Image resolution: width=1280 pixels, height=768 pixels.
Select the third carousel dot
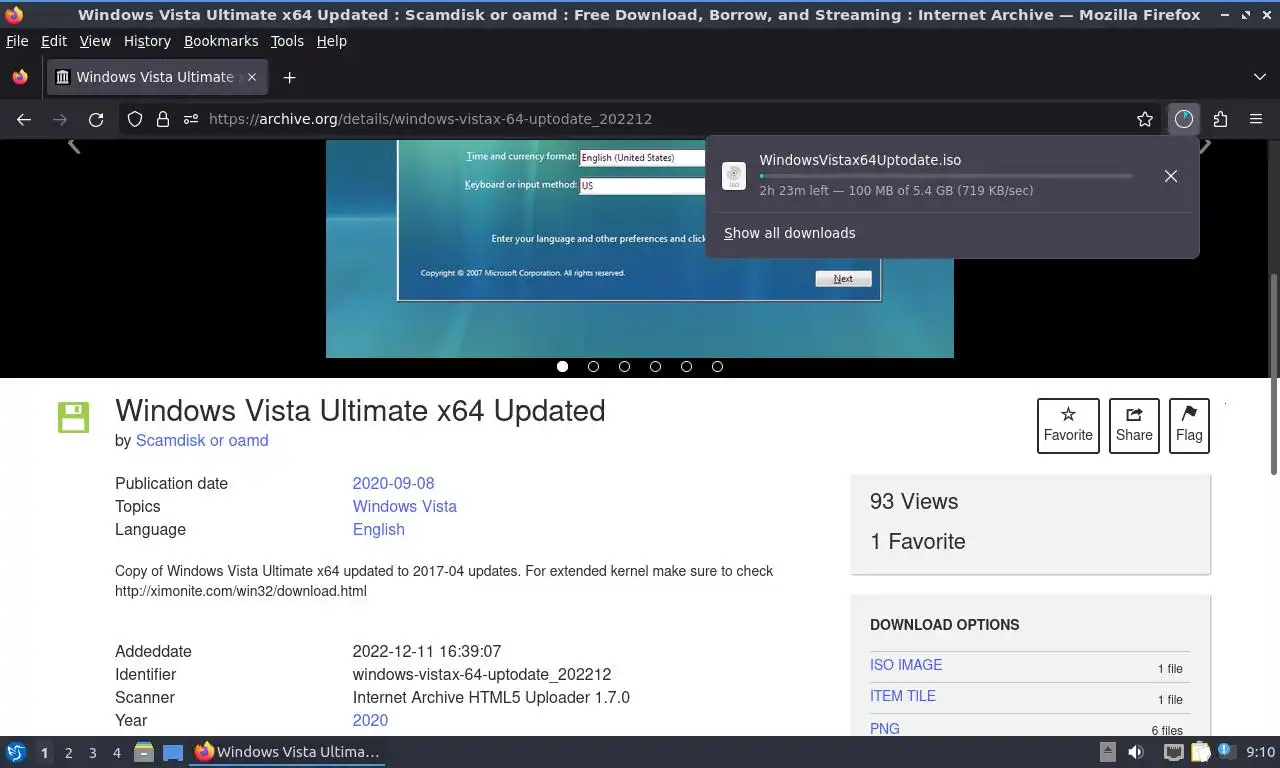[624, 367]
